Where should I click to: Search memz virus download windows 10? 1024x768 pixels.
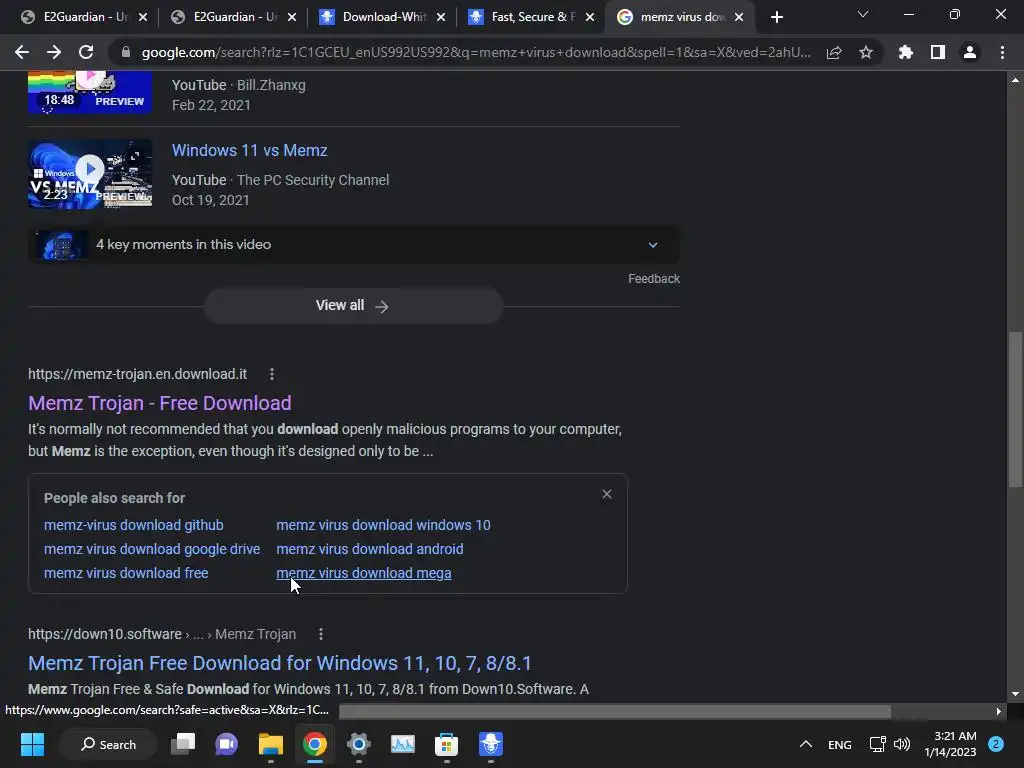(383, 525)
